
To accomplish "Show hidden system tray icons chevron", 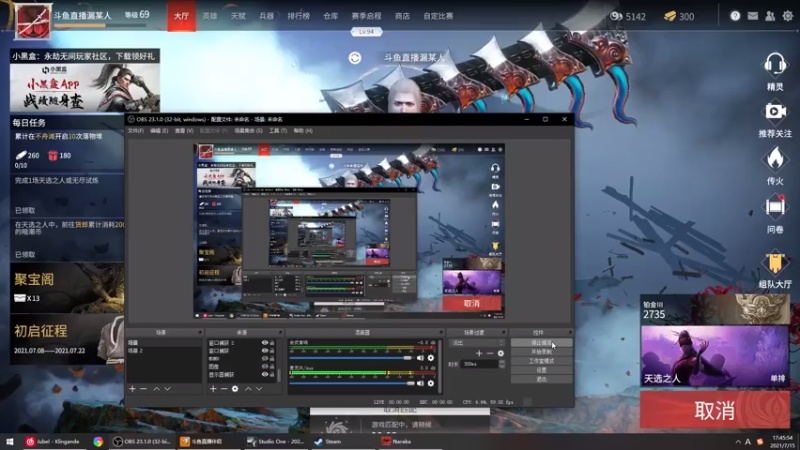I will pyautogui.click(x=738, y=442).
